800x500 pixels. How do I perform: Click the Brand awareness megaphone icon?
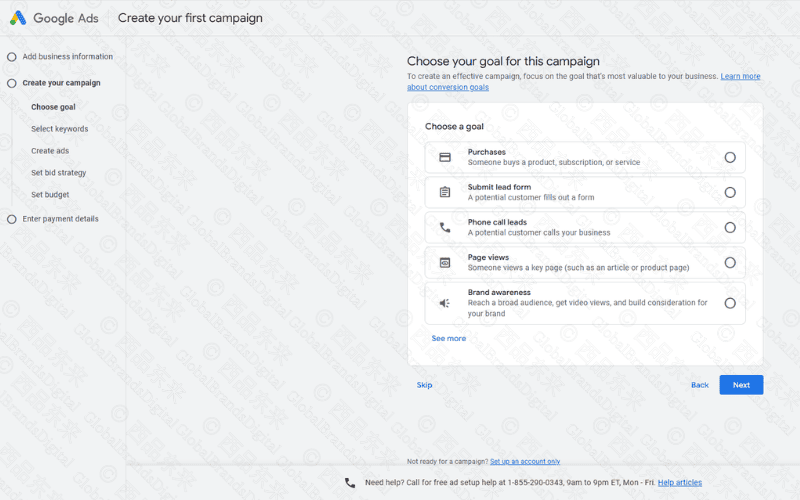445,303
